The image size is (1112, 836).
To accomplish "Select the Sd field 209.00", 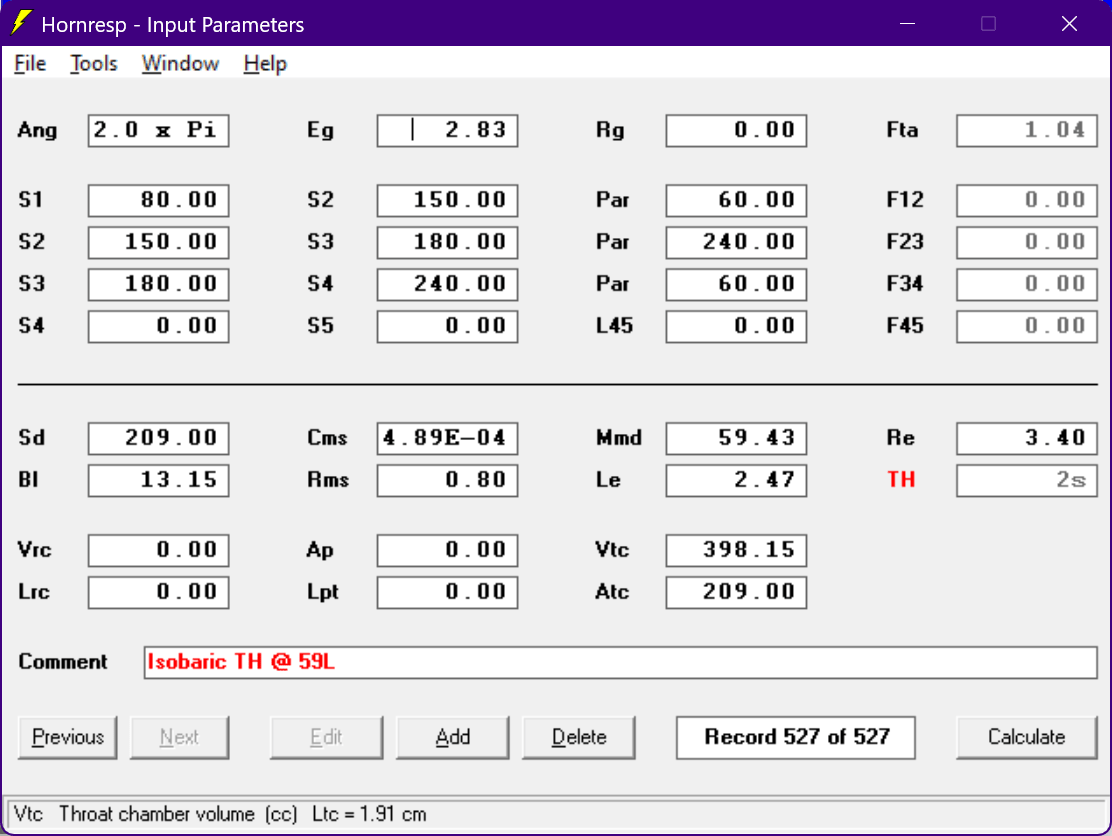I will (x=158, y=438).
